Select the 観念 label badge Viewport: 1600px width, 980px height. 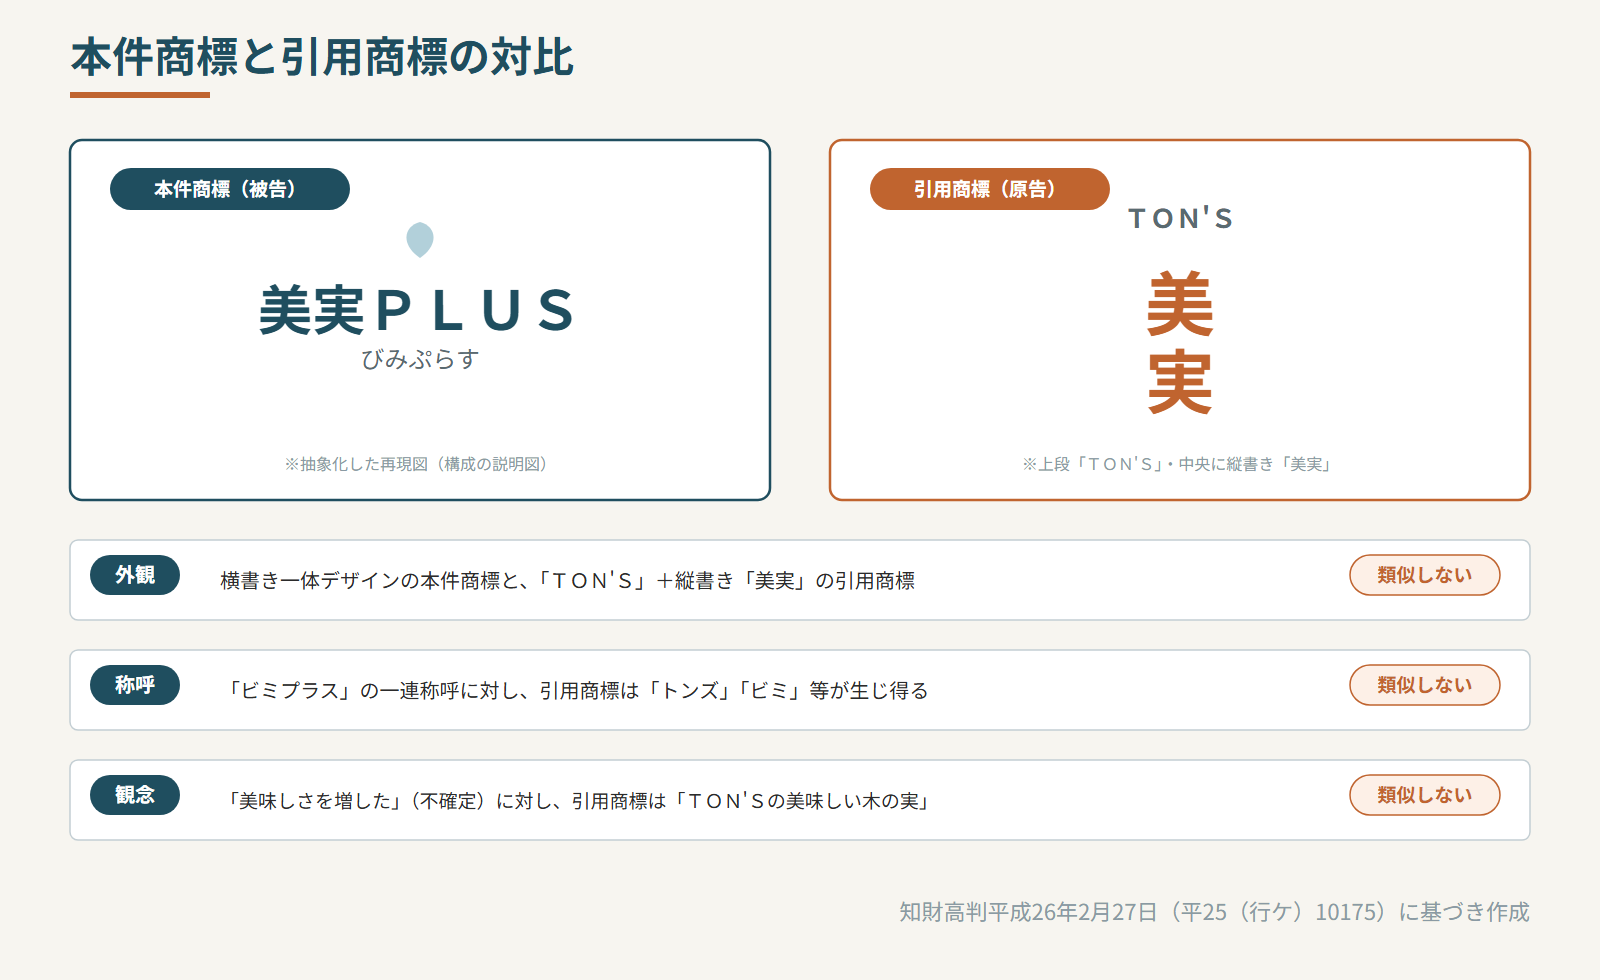tap(135, 795)
